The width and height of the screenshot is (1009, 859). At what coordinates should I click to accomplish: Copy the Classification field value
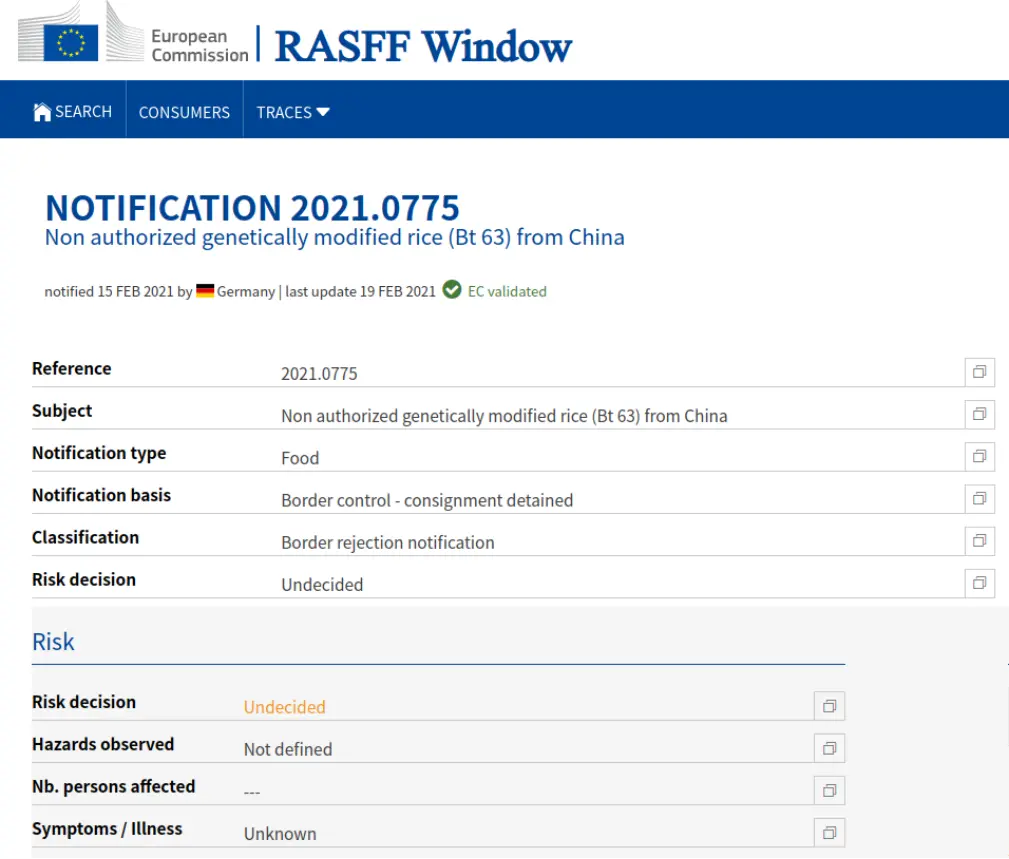(979, 541)
